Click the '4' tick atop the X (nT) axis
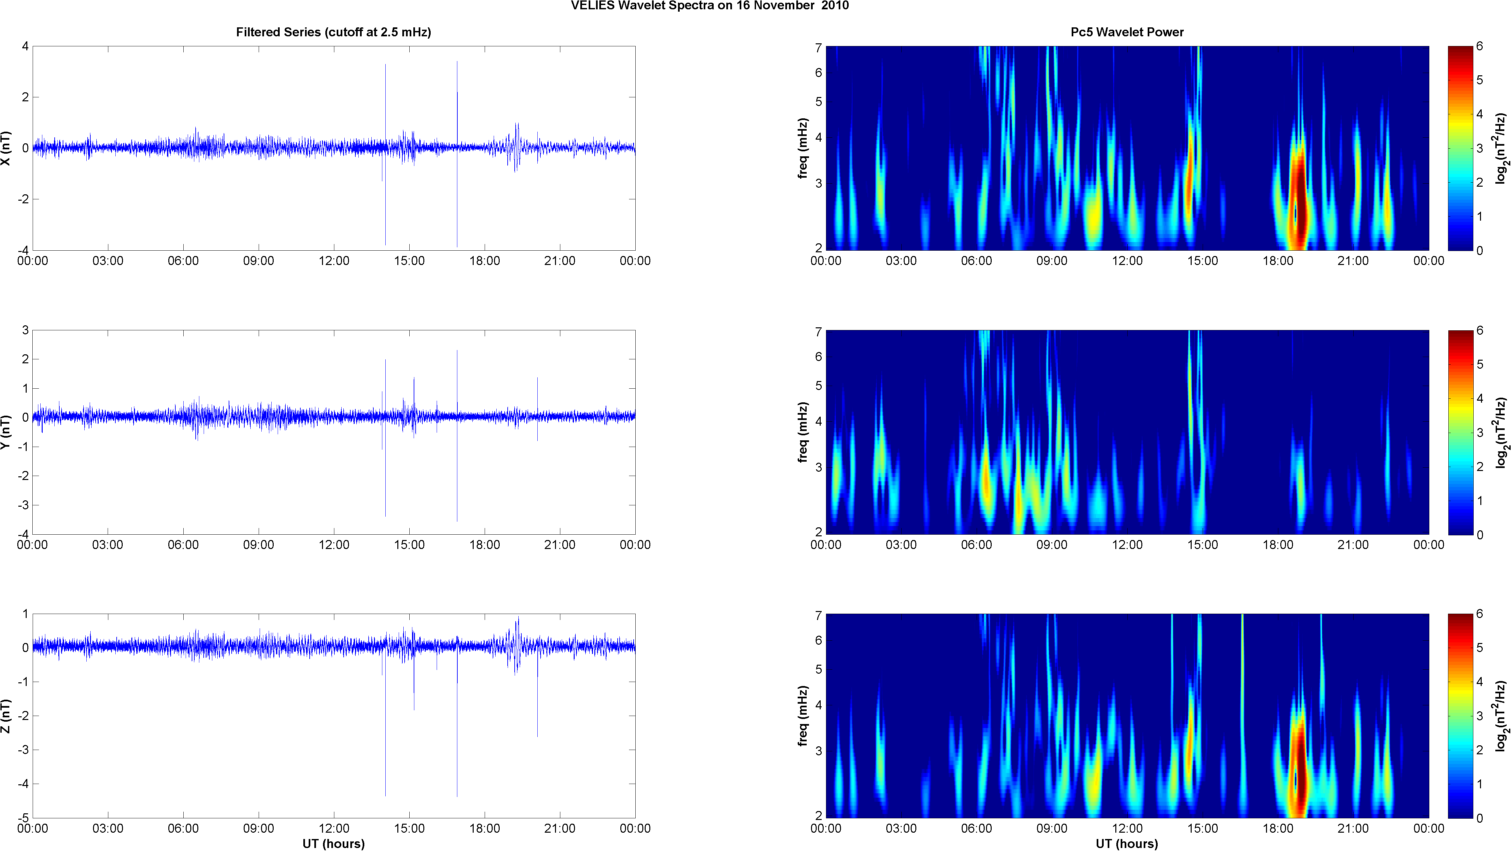This screenshot has height=851, width=1511. coord(25,46)
